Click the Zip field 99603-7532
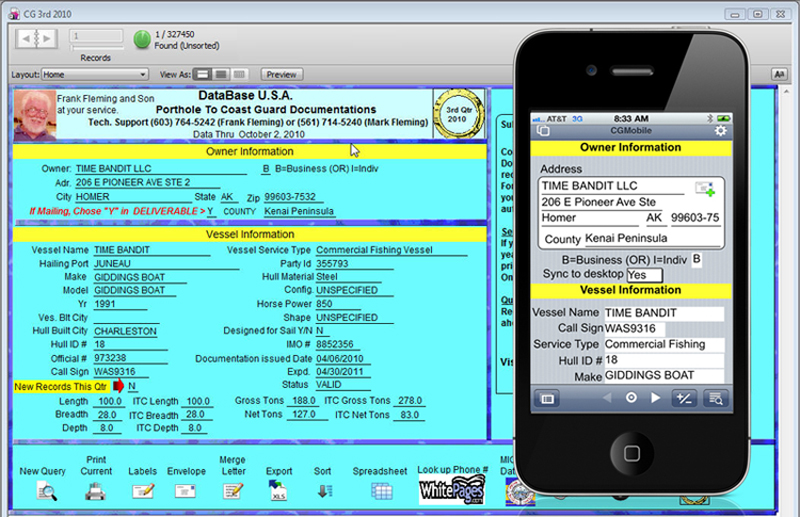The image size is (800, 517). (293, 197)
